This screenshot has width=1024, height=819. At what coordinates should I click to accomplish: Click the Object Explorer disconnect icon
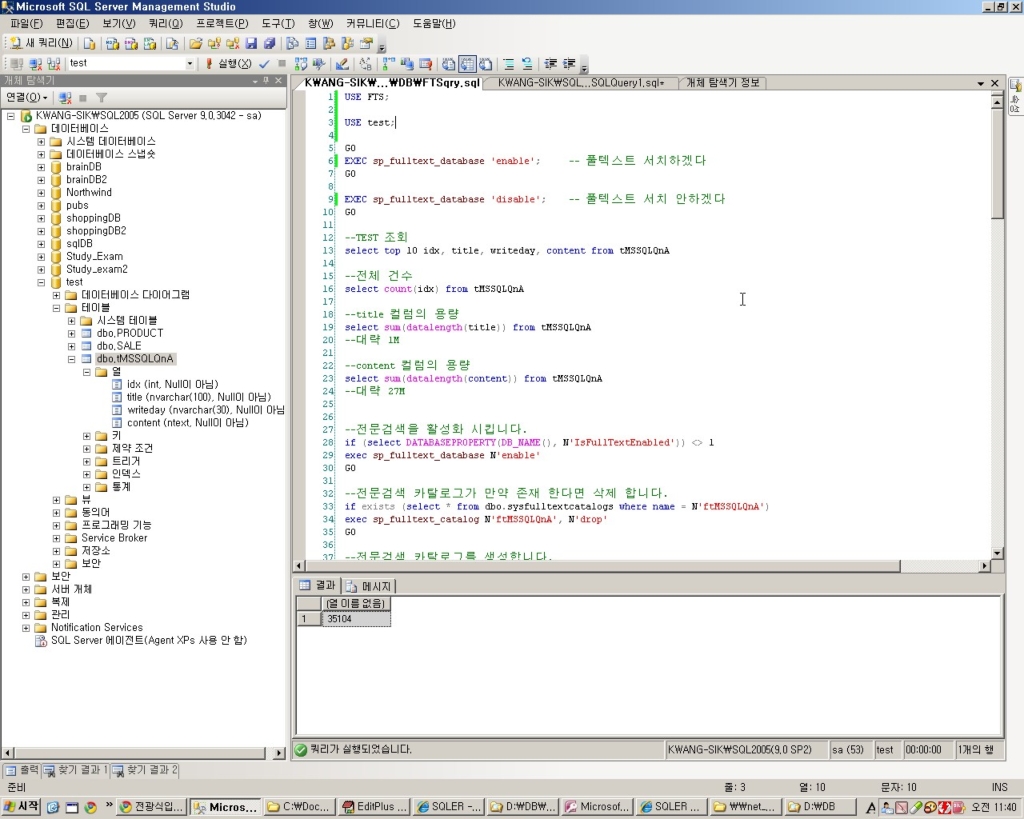[65, 98]
